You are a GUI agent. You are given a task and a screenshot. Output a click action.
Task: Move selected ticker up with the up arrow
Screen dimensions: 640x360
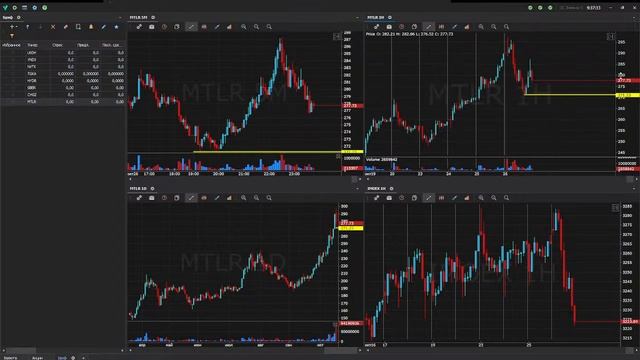(x=27, y=27)
